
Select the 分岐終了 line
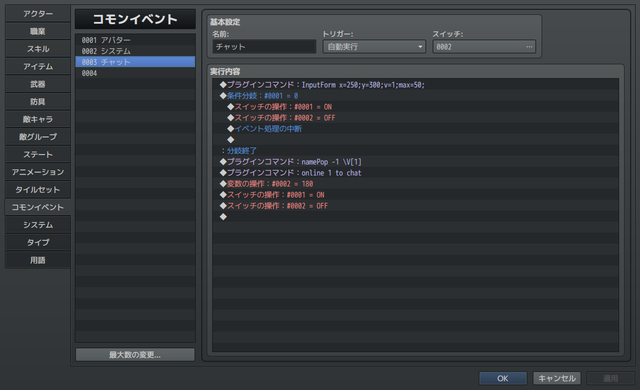[x=416, y=151]
